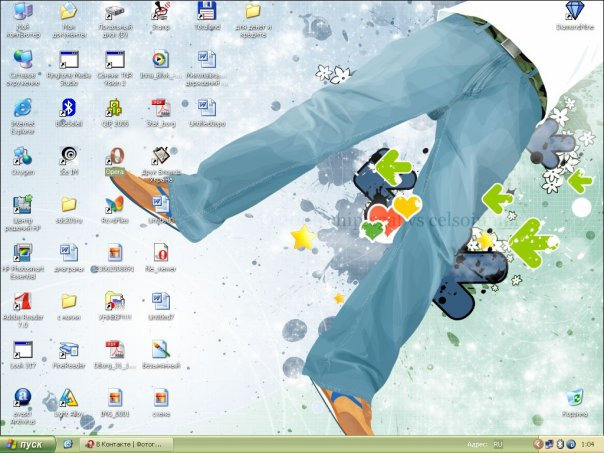Launch Adobe Reader 7.0 shortcut
This screenshot has height=453, width=604.
[x=23, y=301]
